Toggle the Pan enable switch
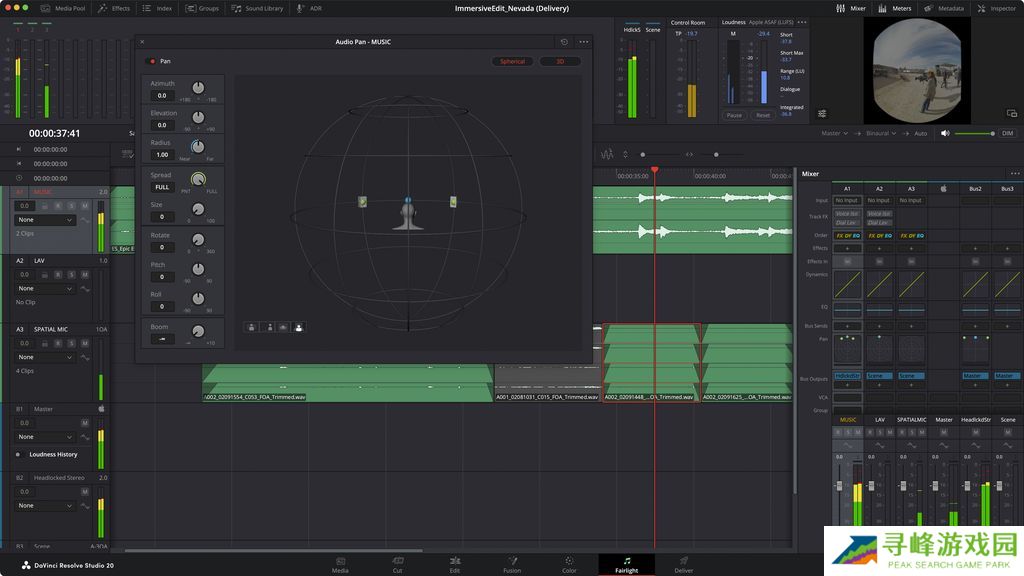1024x576 pixels. click(152, 61)
